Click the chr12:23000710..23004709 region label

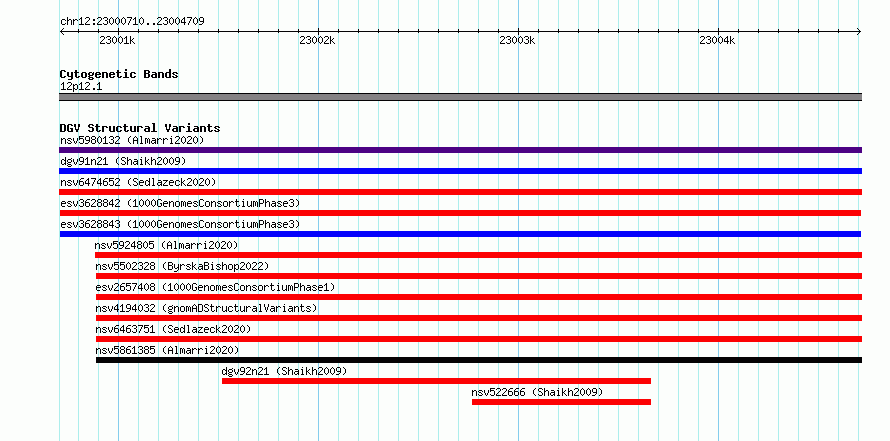click(132, 22)
